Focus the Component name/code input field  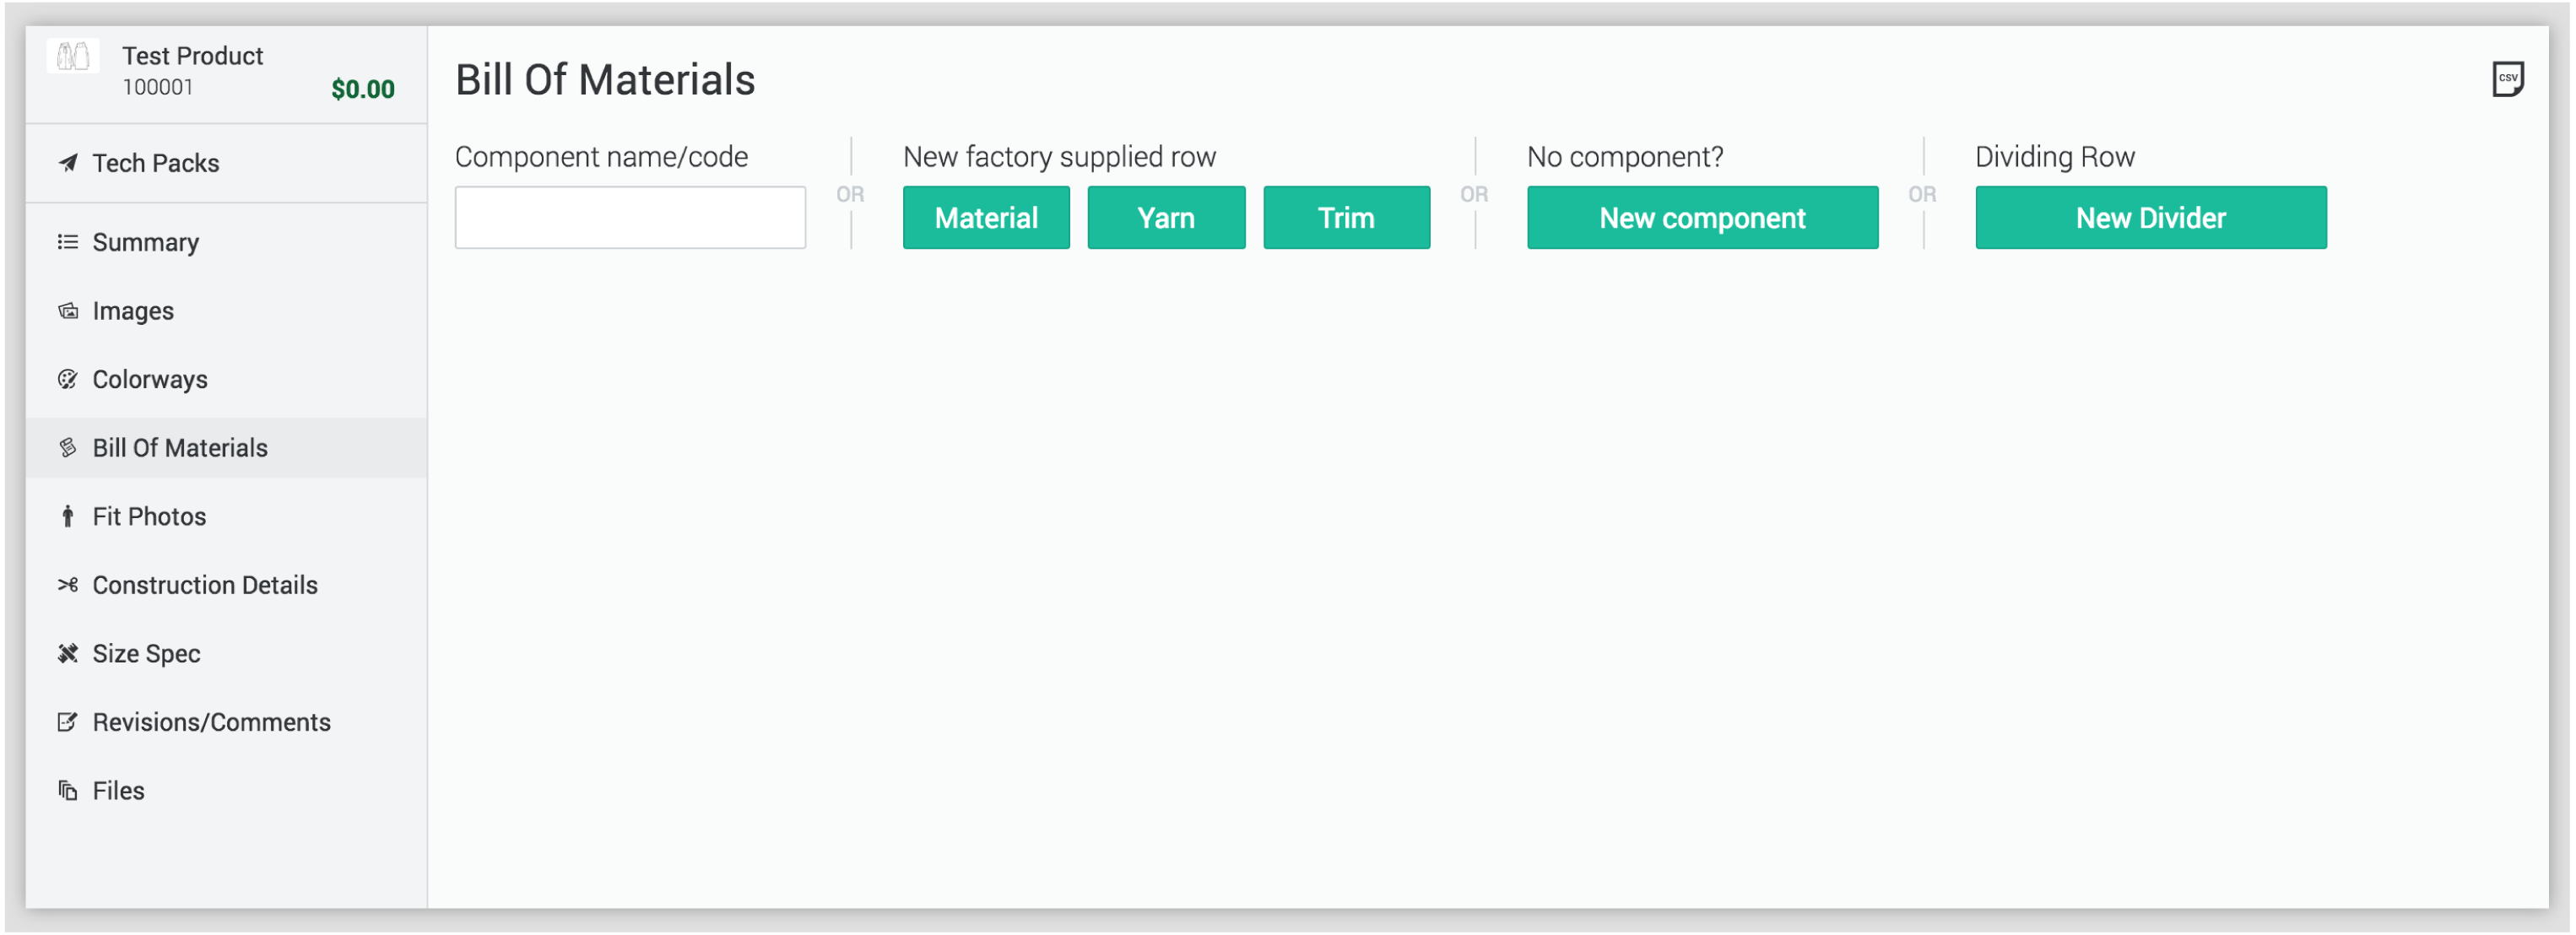point(629,217)
